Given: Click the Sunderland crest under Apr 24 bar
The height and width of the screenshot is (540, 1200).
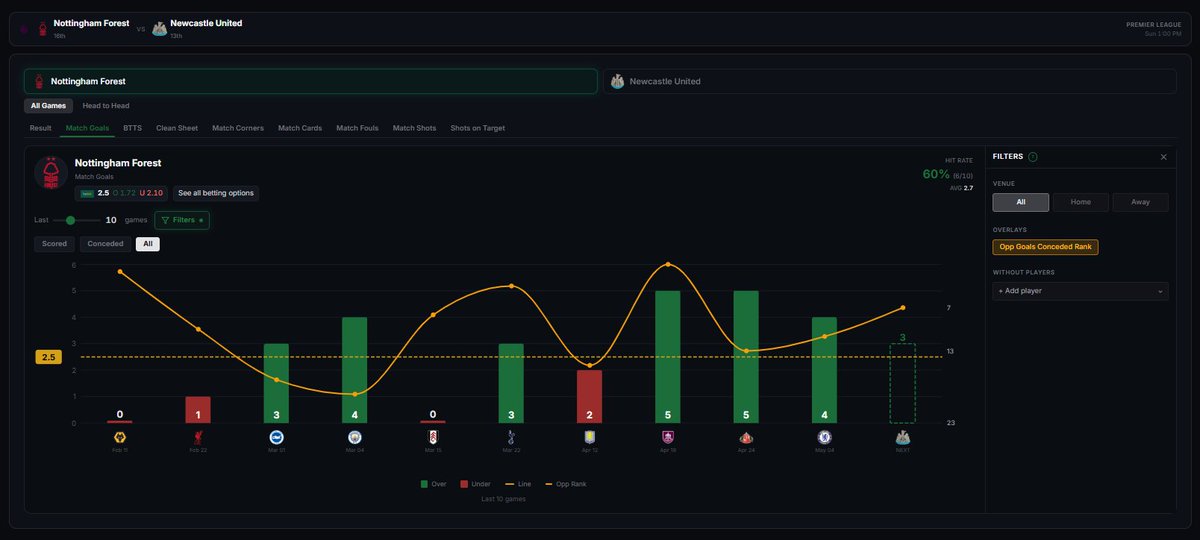Looking at the screenshot, I should tap(746, 437).
